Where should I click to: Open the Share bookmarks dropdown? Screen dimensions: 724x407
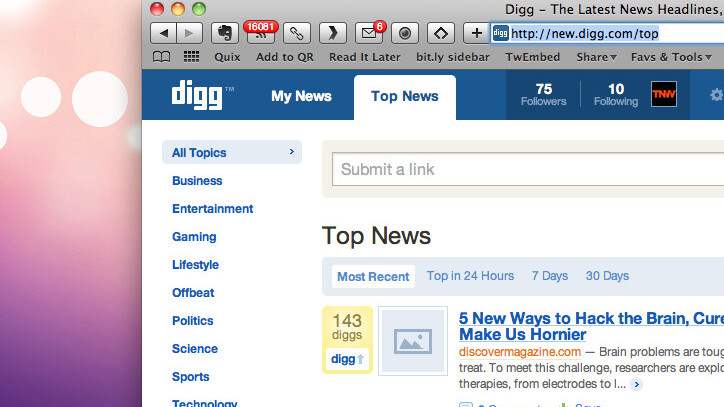click(596, 57)
